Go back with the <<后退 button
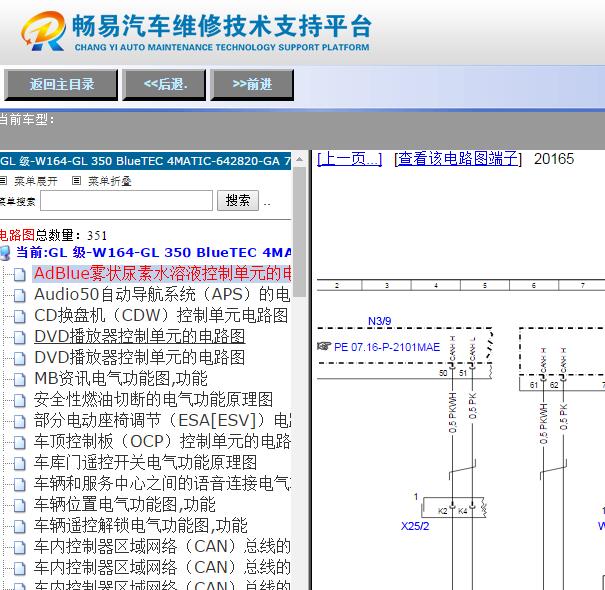Image resolution: width=605 pixels, height=590 pixels. (165, 85)
